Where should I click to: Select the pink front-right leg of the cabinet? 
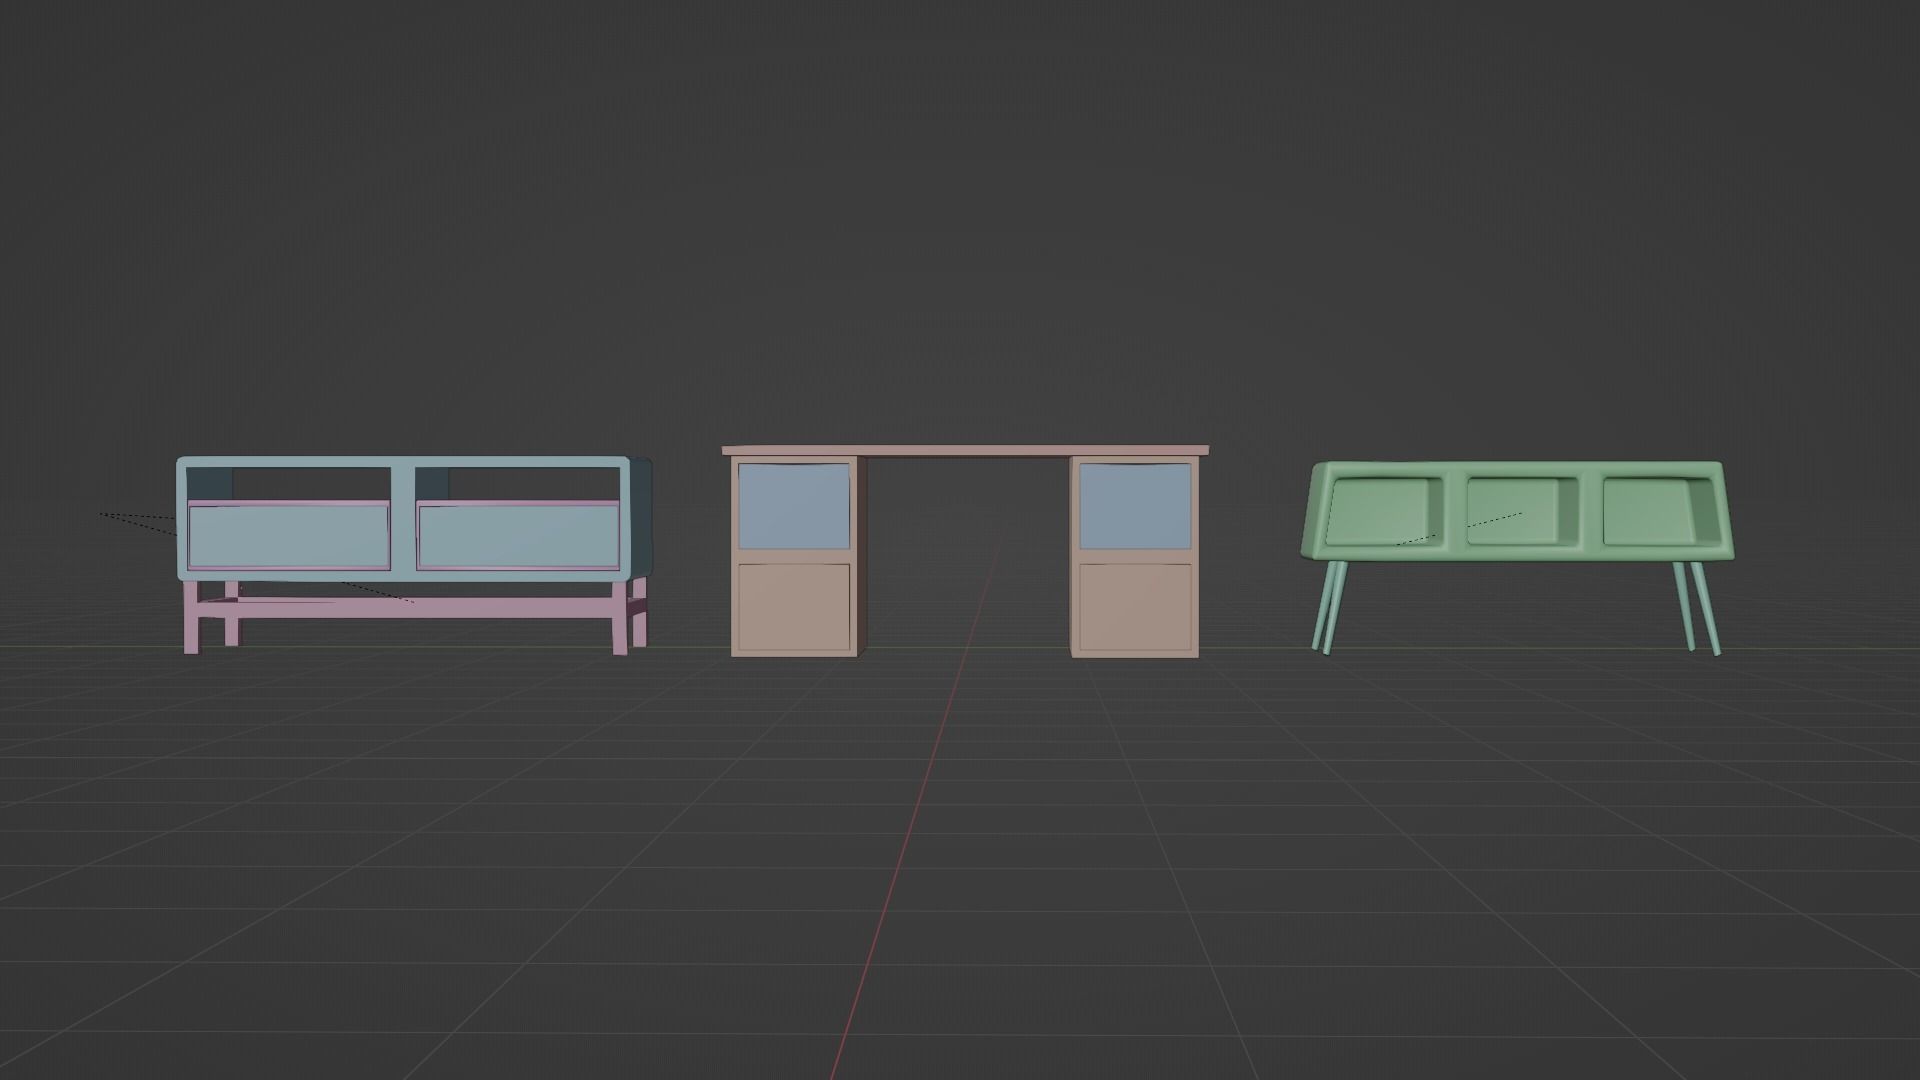621,617
